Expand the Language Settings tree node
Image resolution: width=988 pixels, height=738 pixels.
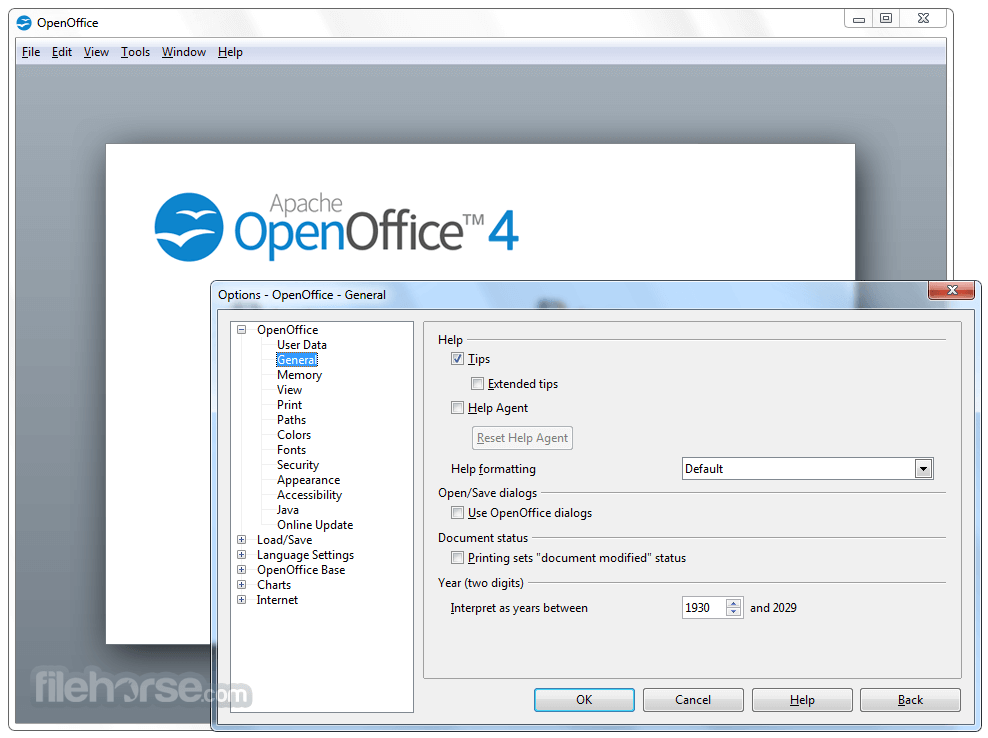click(241, 555)
